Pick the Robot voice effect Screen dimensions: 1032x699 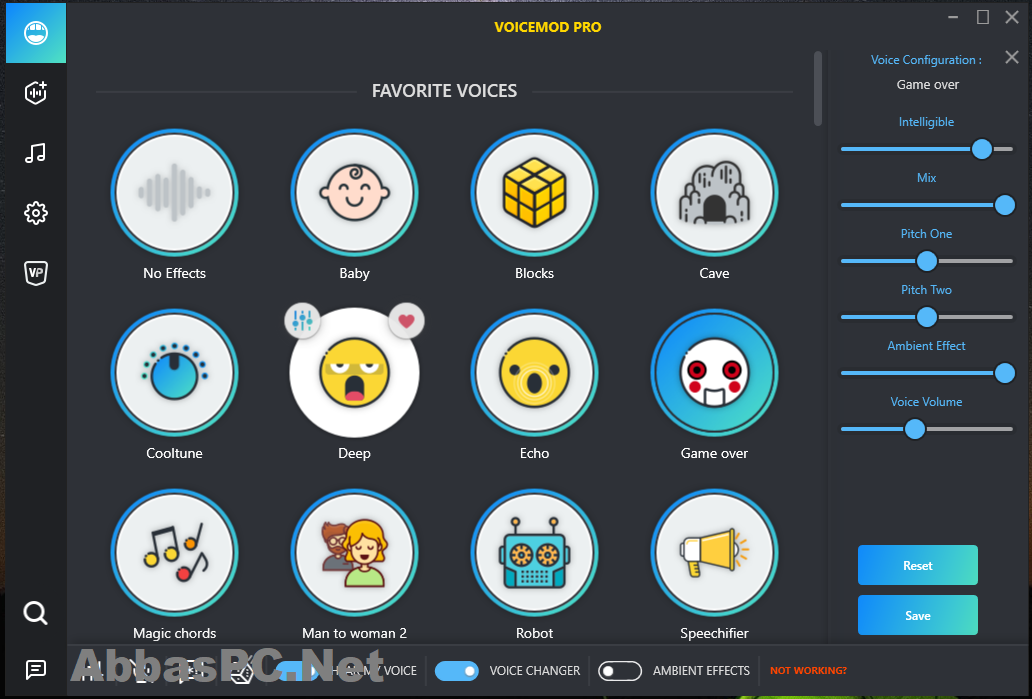[x=534, y=553]
